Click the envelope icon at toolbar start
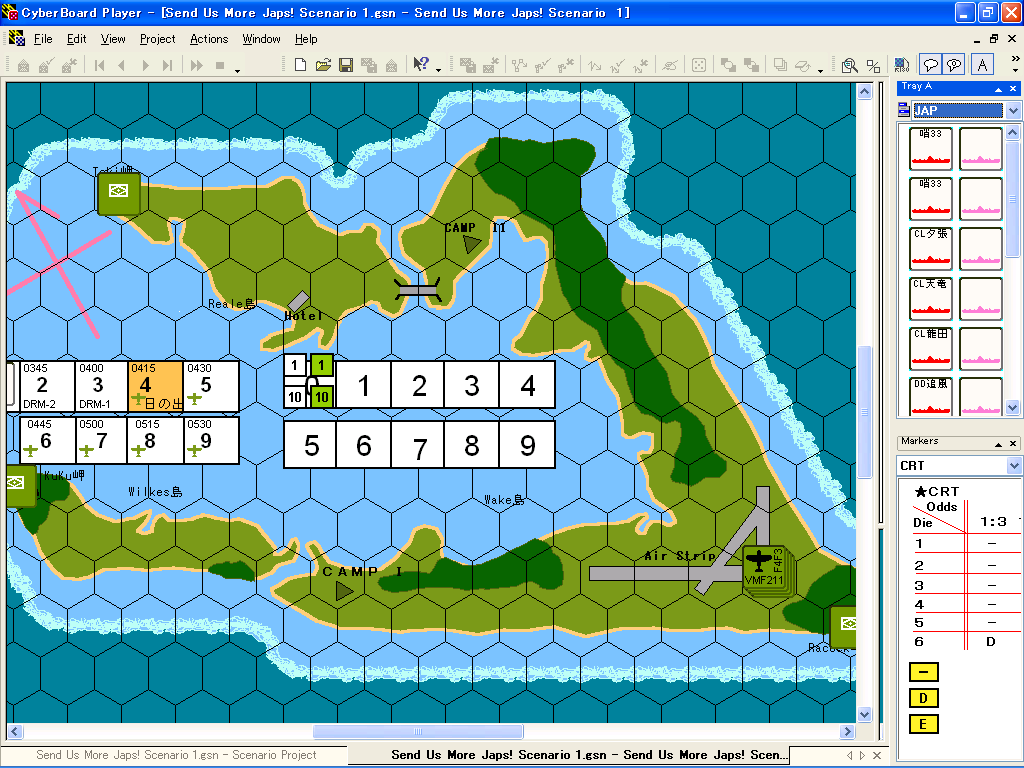Screen dimensions: 1024x768 (23, 65)
